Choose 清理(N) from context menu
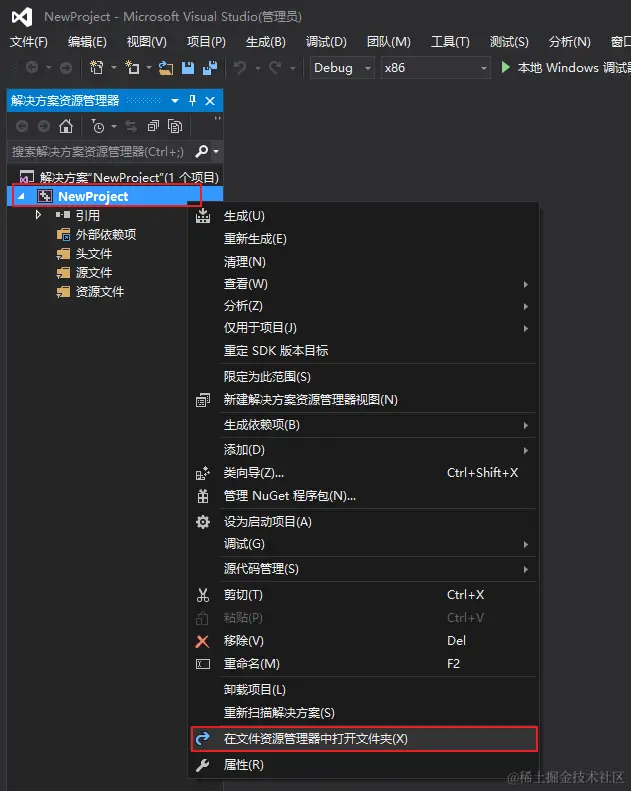This screenshot has width=631, height=791. [x=363, y=261]
